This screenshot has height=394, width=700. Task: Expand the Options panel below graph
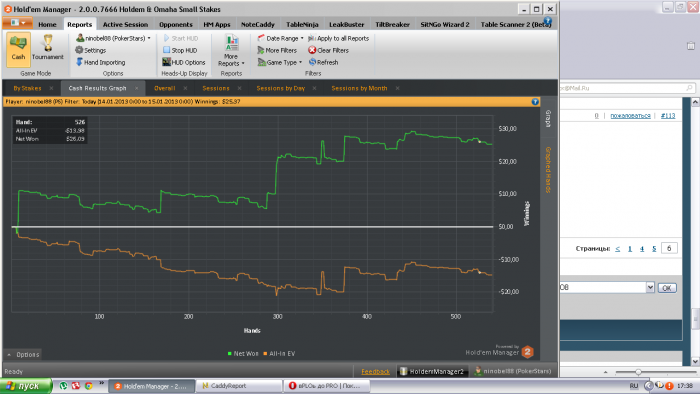click(x=23, y=355)
